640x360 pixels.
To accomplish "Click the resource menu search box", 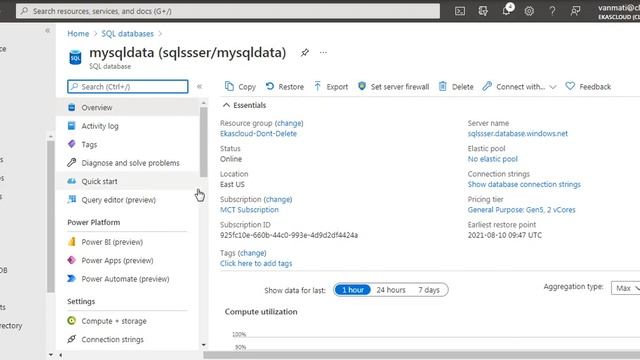I will (128, 87).
